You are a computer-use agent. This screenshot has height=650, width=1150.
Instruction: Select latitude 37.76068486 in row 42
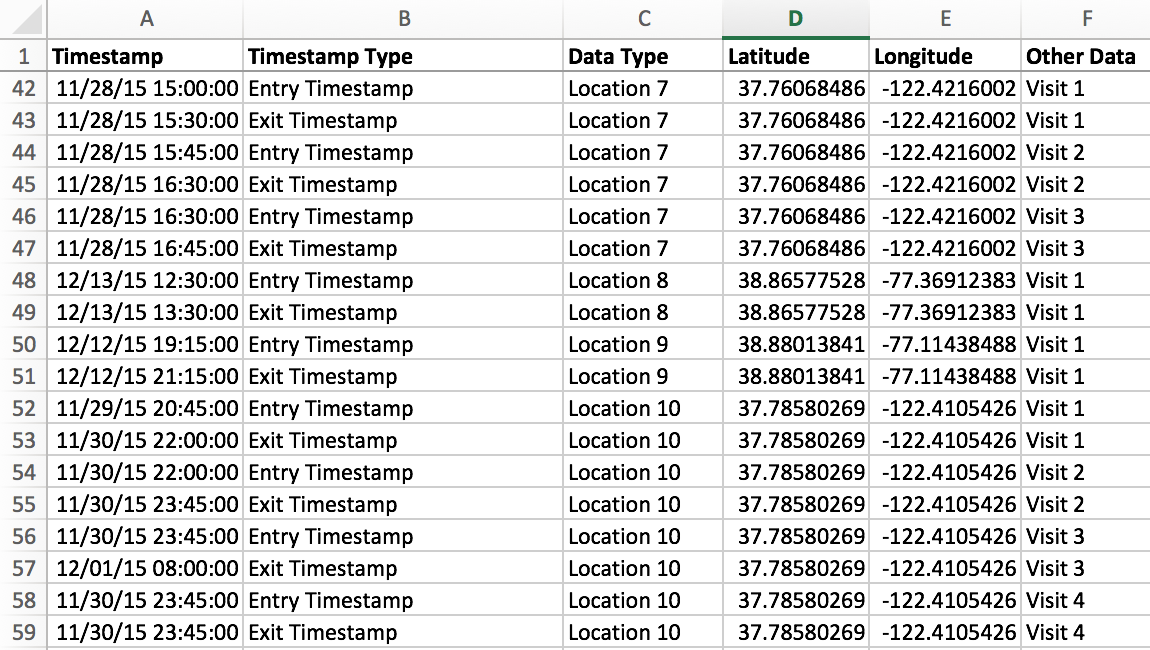796,88
